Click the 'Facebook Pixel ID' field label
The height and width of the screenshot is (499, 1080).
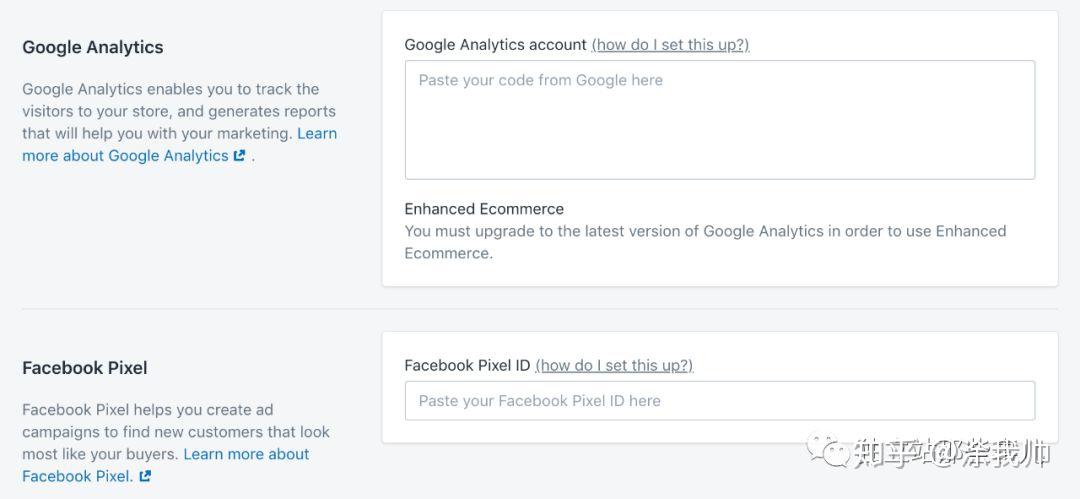[x=467, y=365]
